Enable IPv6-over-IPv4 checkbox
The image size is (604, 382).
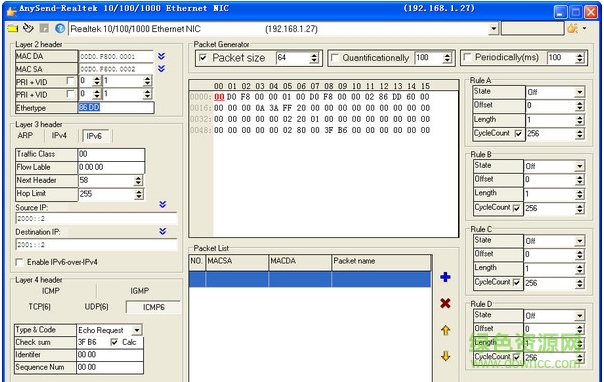pos(19,262)
